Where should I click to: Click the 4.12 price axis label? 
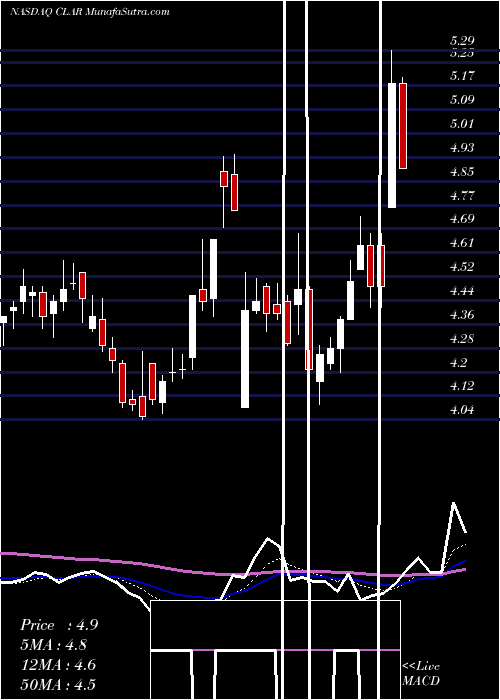click(x=462, y=386)
